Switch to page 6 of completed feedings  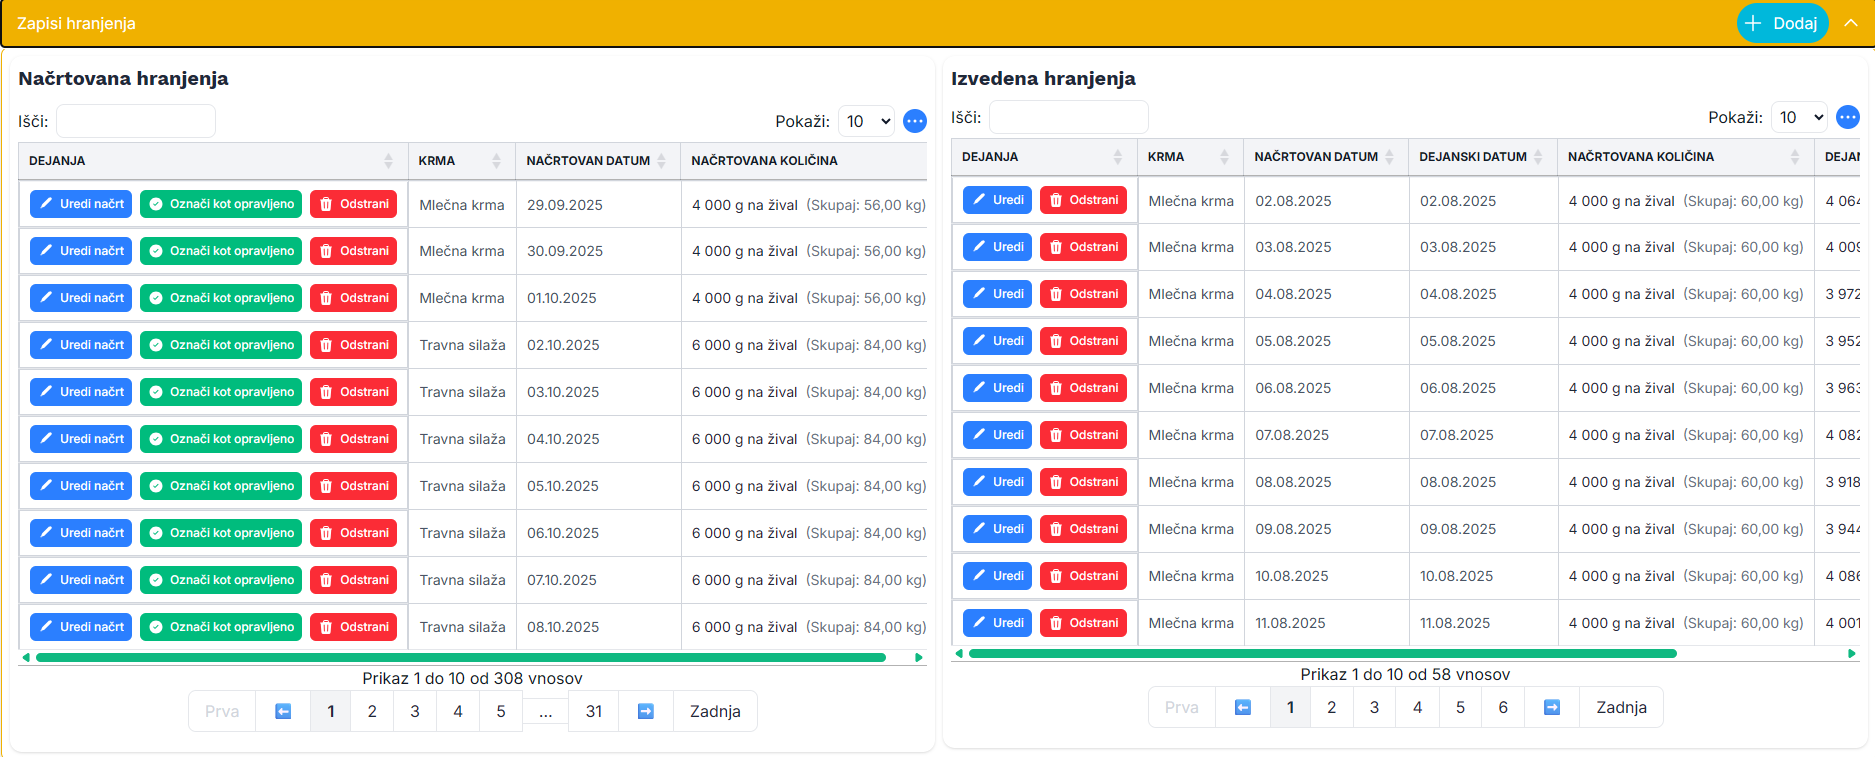pyautogui.click(x=1502, y=707)
